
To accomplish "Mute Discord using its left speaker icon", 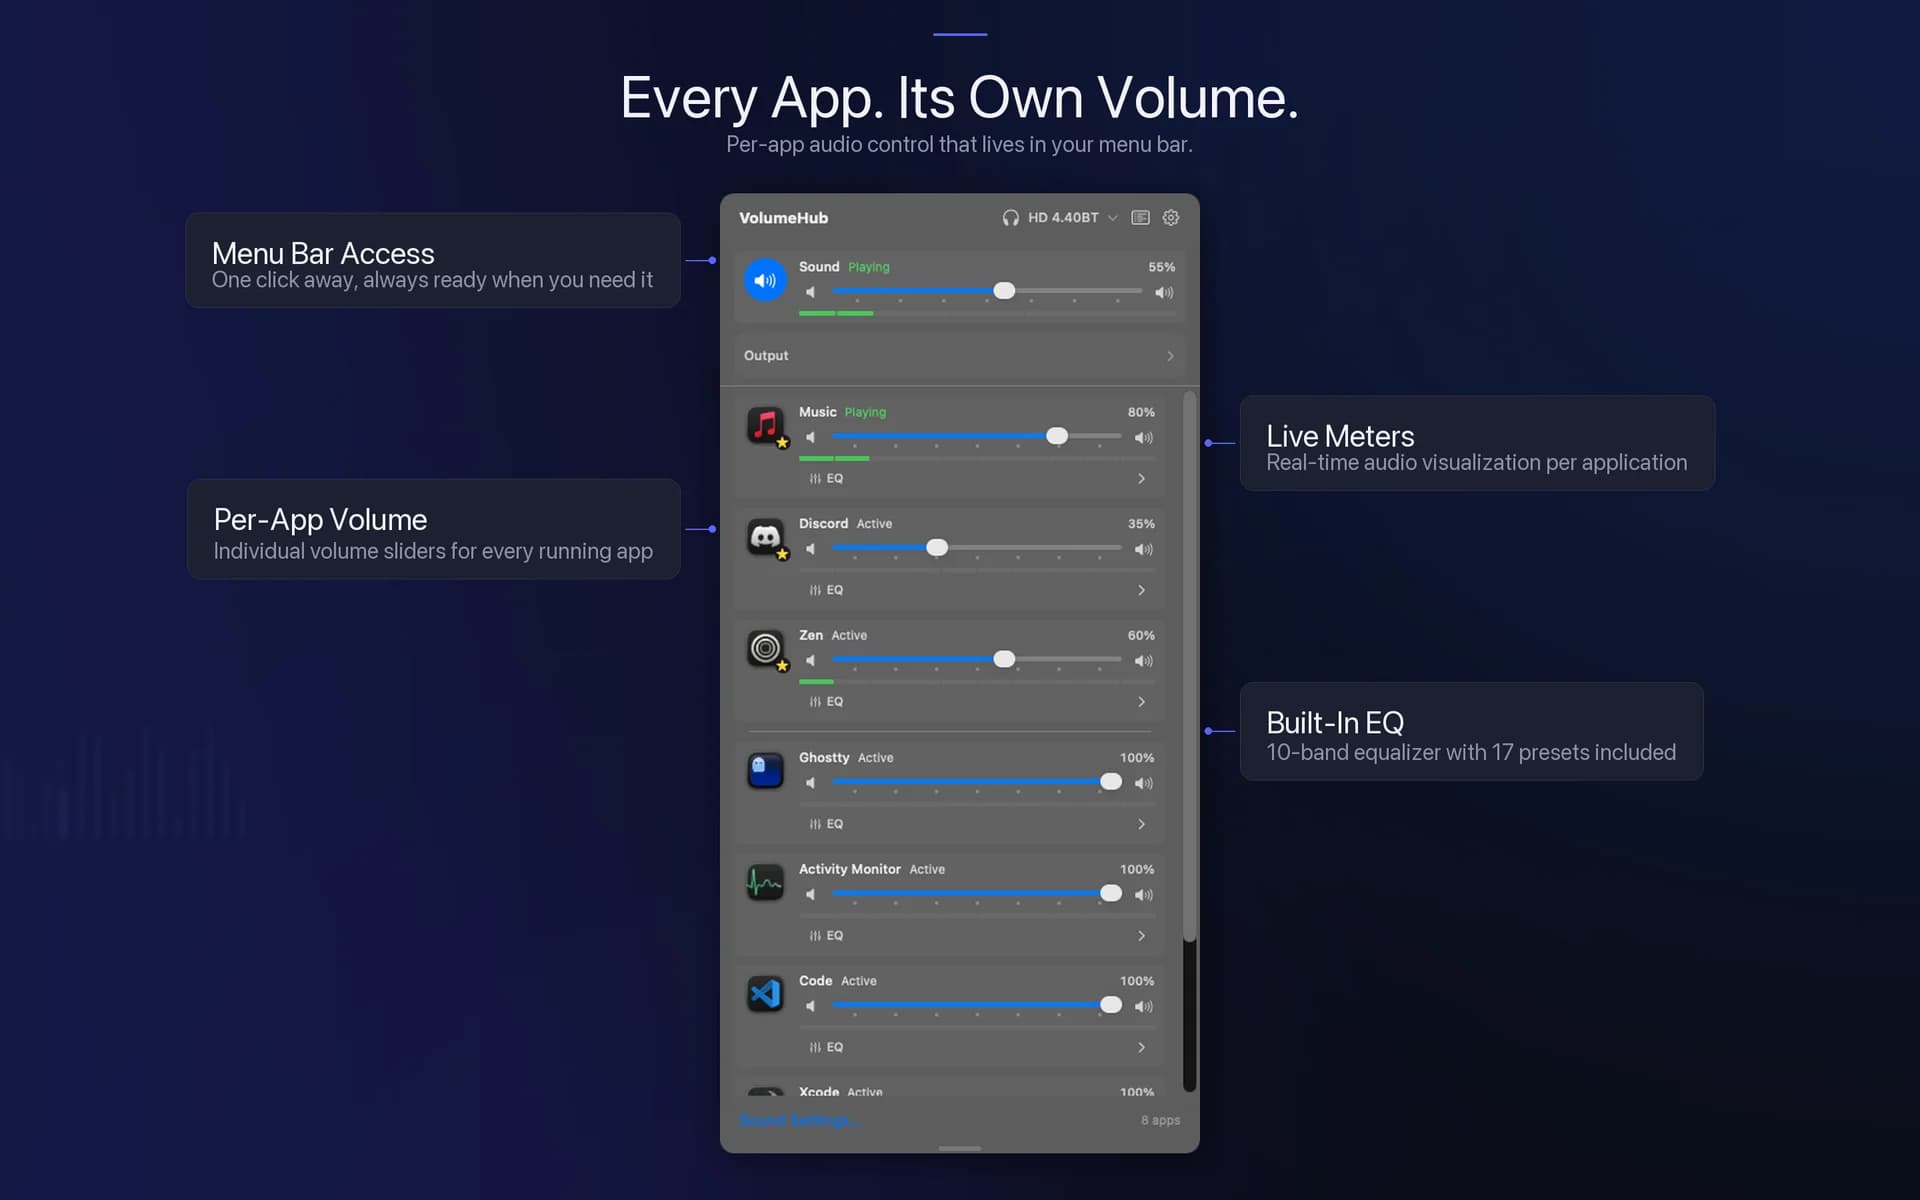I will [x=811, y=549].
